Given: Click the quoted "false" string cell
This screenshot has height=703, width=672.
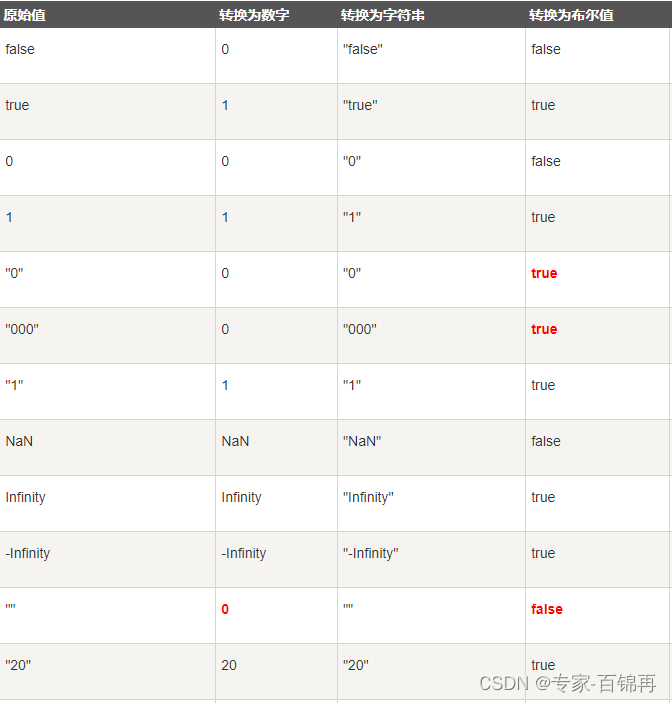Looking at the screenshot, I should [361, 49].
